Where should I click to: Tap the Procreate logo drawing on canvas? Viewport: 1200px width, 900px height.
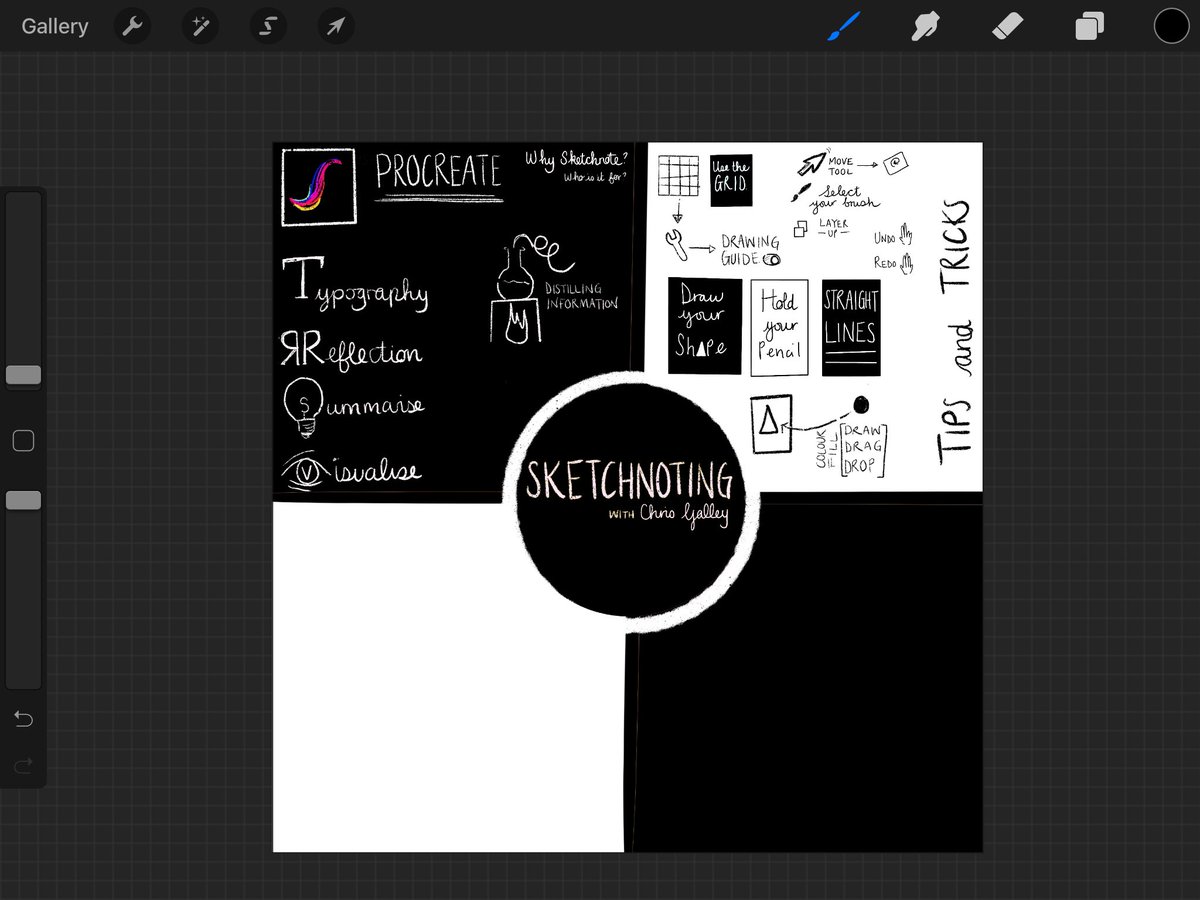point(319,186)
